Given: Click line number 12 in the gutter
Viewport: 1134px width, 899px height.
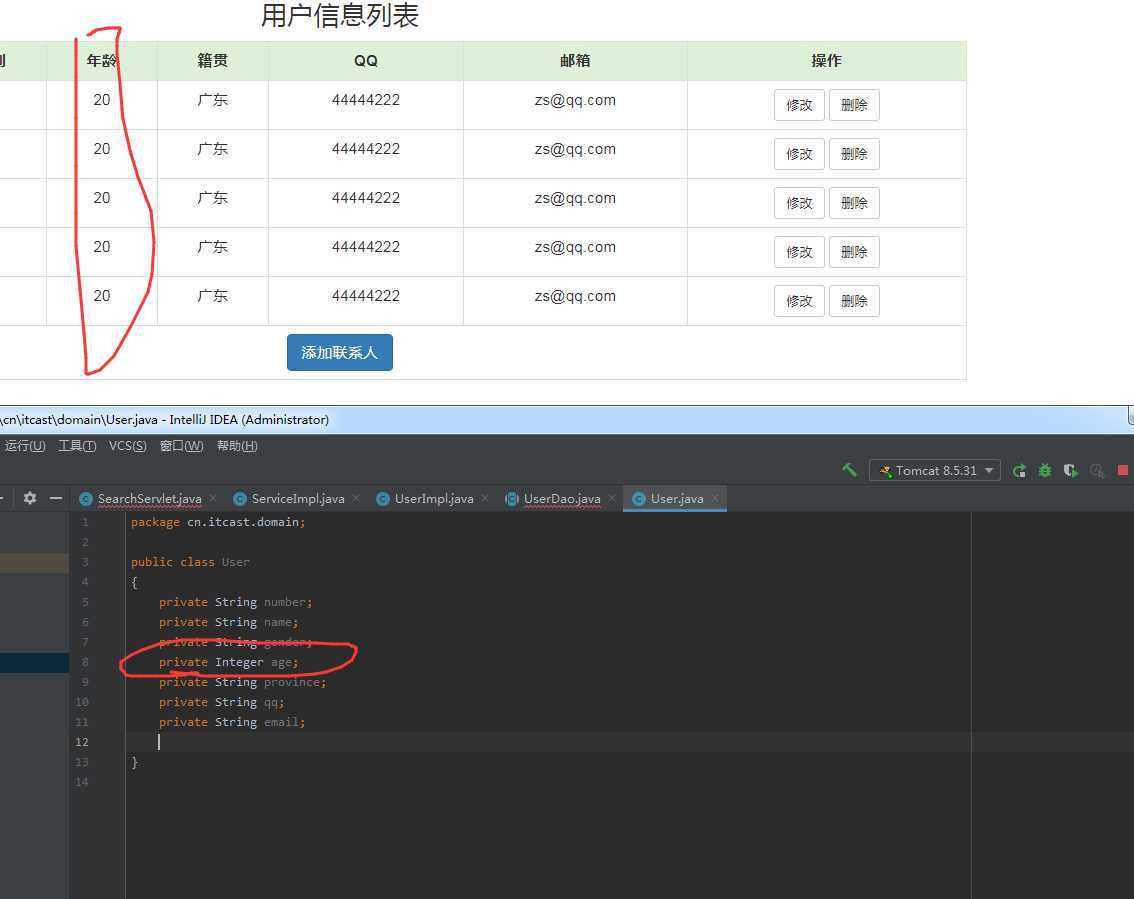Looking at the screenshot, I should click(82, 742).
